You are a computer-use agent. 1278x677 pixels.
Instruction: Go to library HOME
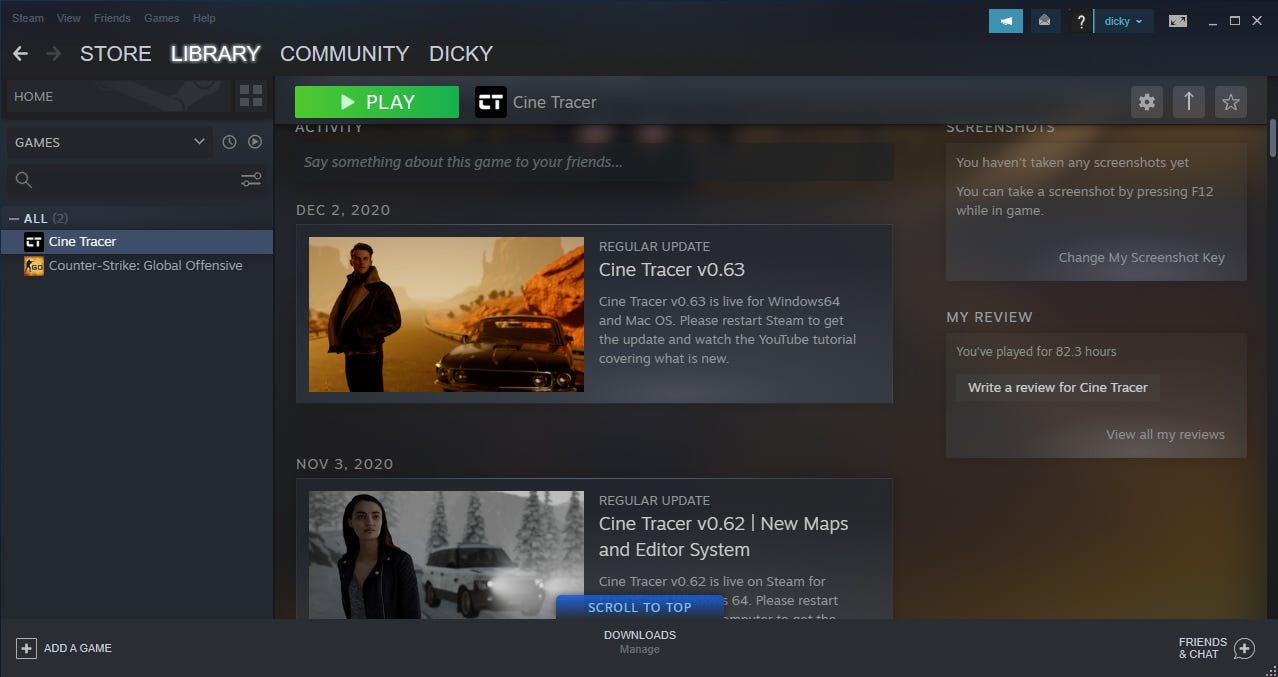(x=118, y=97)
